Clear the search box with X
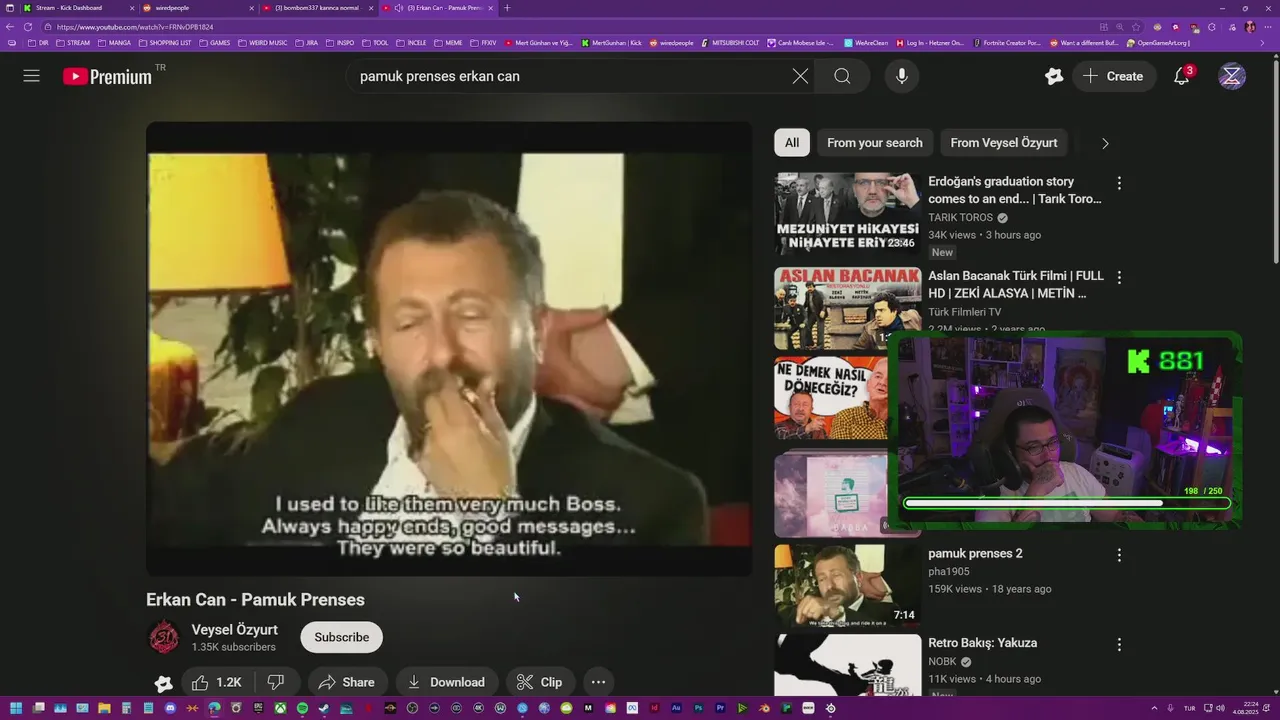Image resolution: width=1280 pixels, height=720 pixels. point(800,76)
